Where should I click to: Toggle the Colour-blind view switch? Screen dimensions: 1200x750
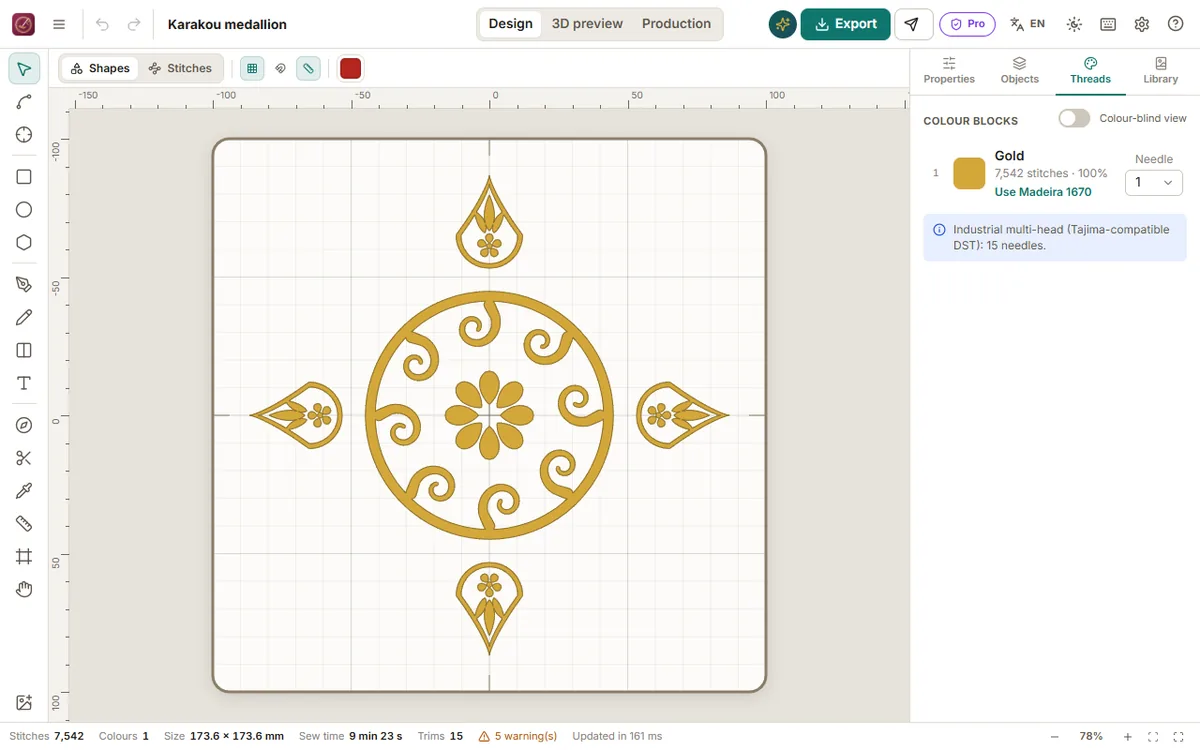1074,118
